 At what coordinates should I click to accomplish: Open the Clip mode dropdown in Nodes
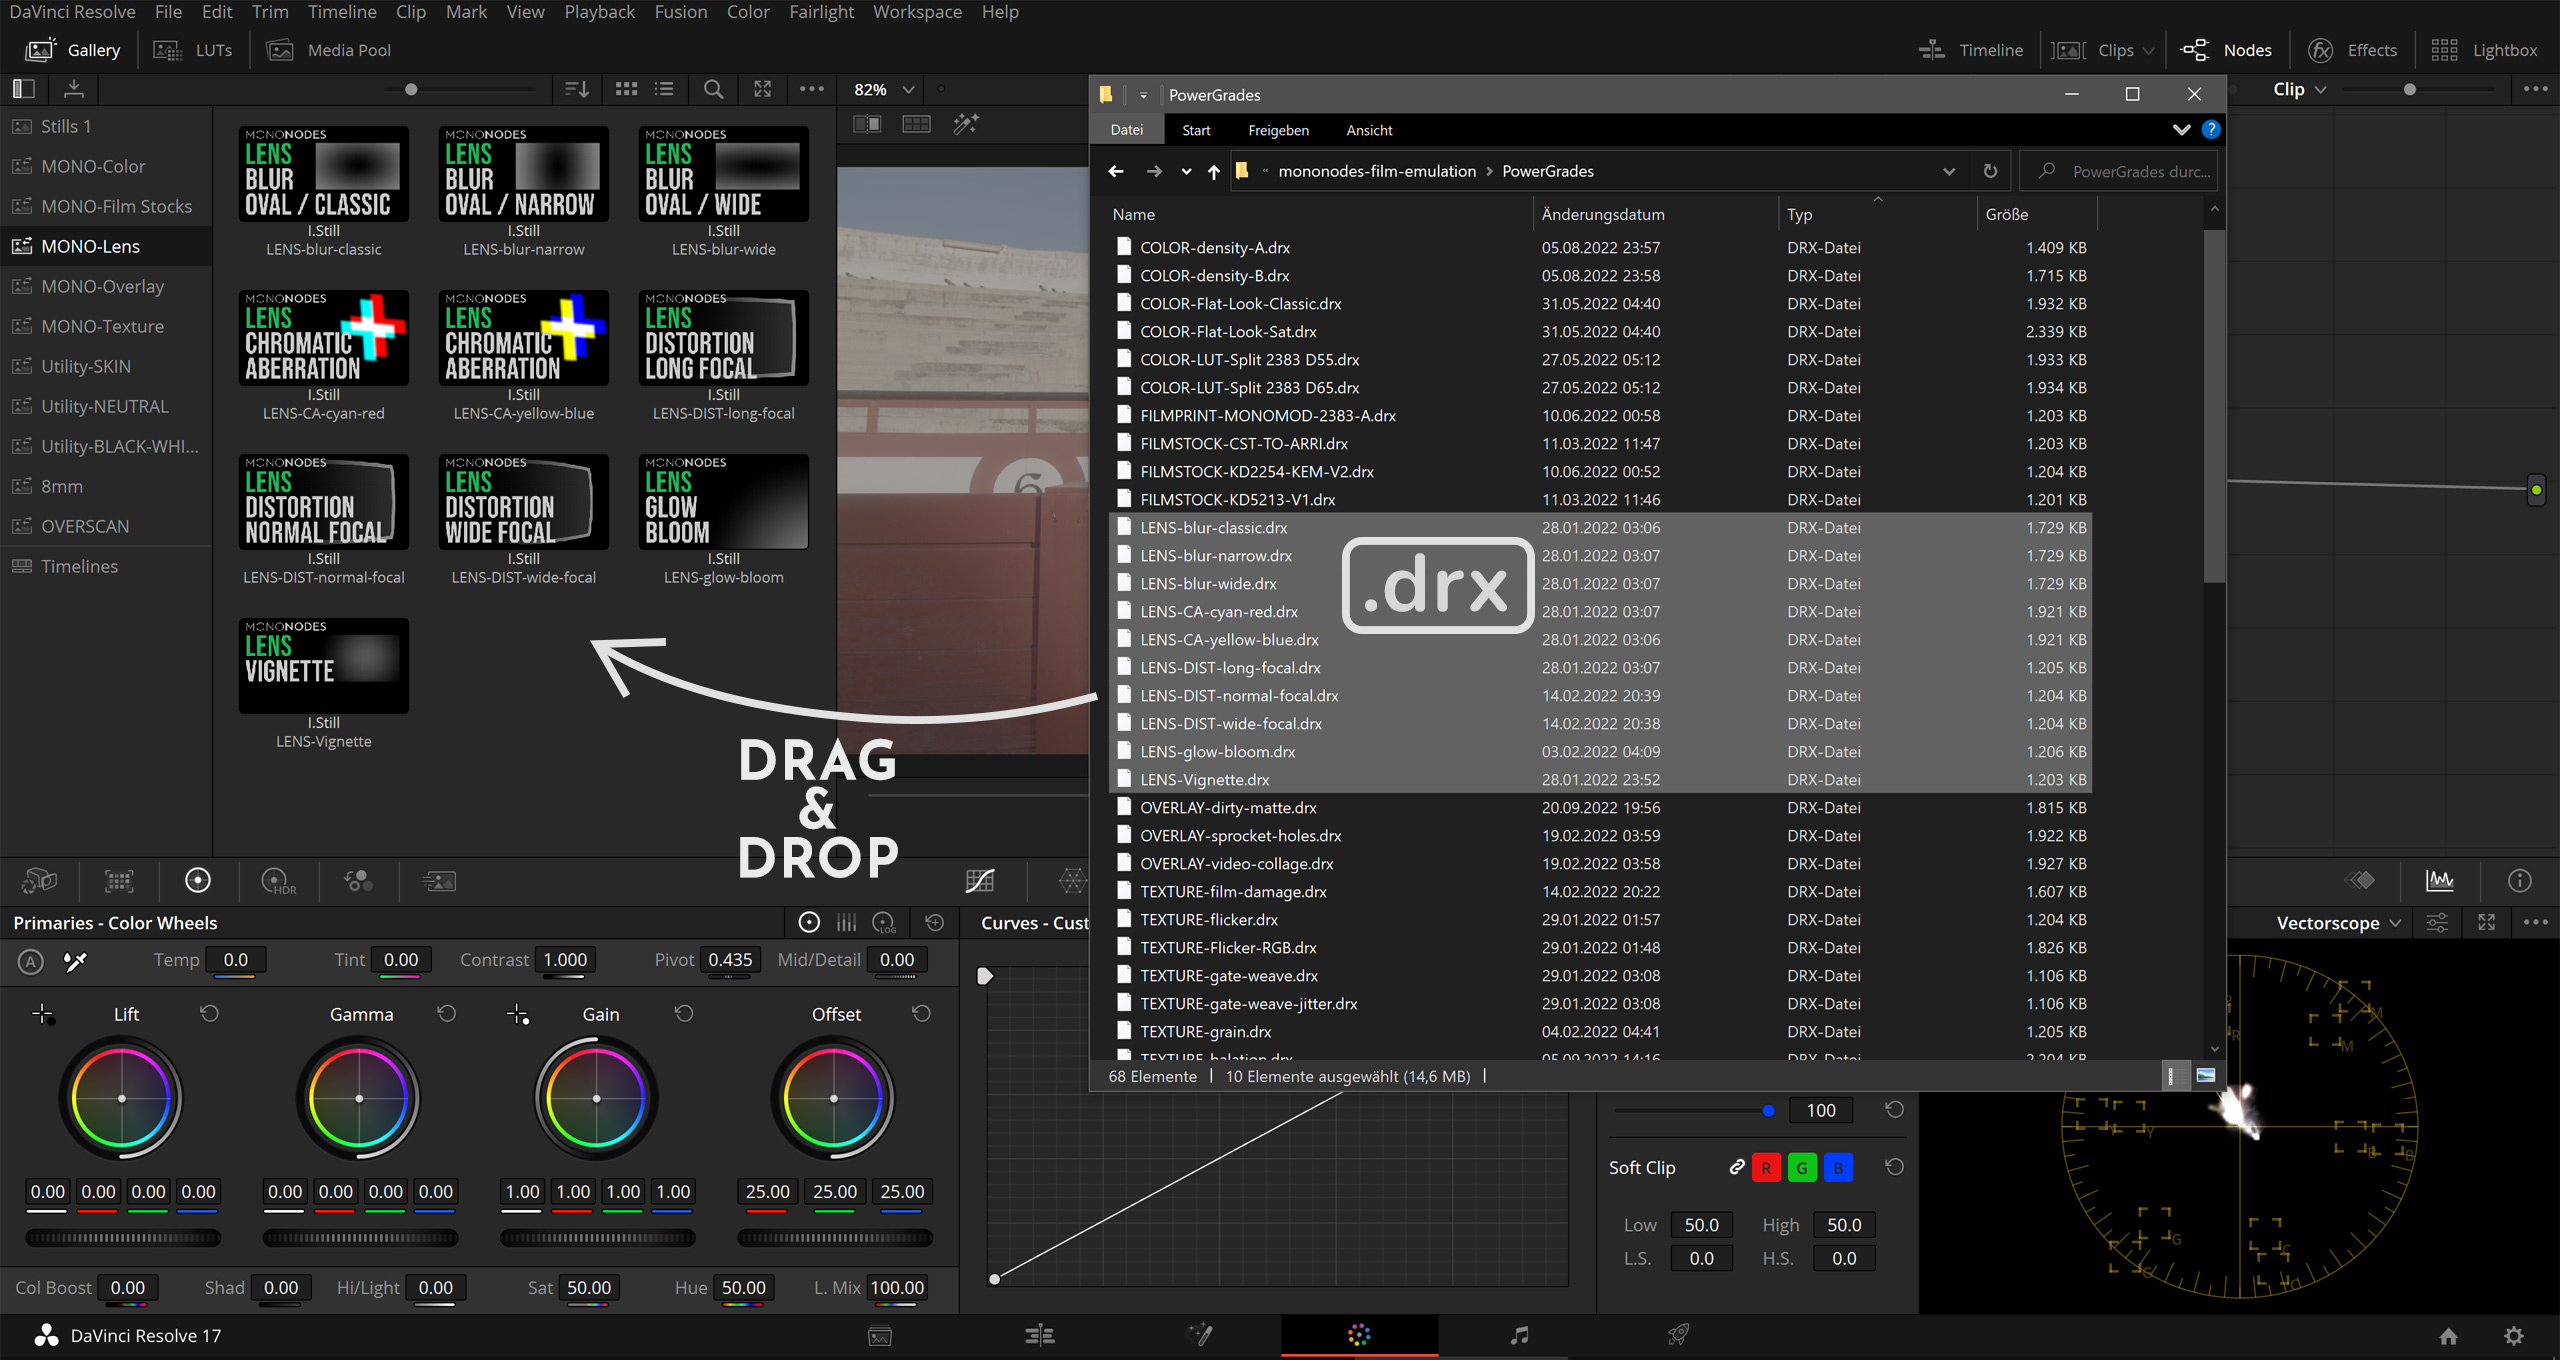(x=2300, y=89)
